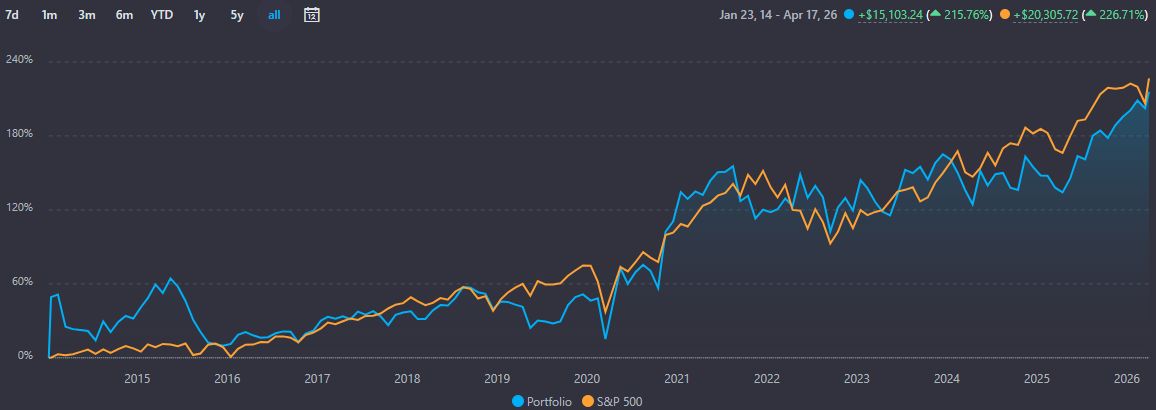Click the +$20,305.72 S&P 500 gain value
The height and width of the screenshot is (410, 1156).
pyautogui.click(x=1045, y=15)
